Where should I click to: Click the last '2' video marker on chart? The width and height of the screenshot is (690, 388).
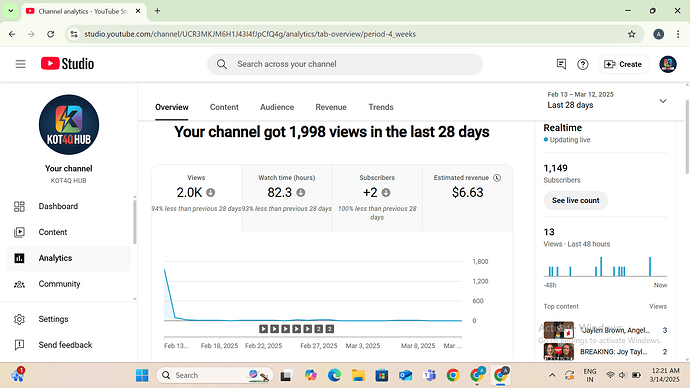(x=330, y=329)
